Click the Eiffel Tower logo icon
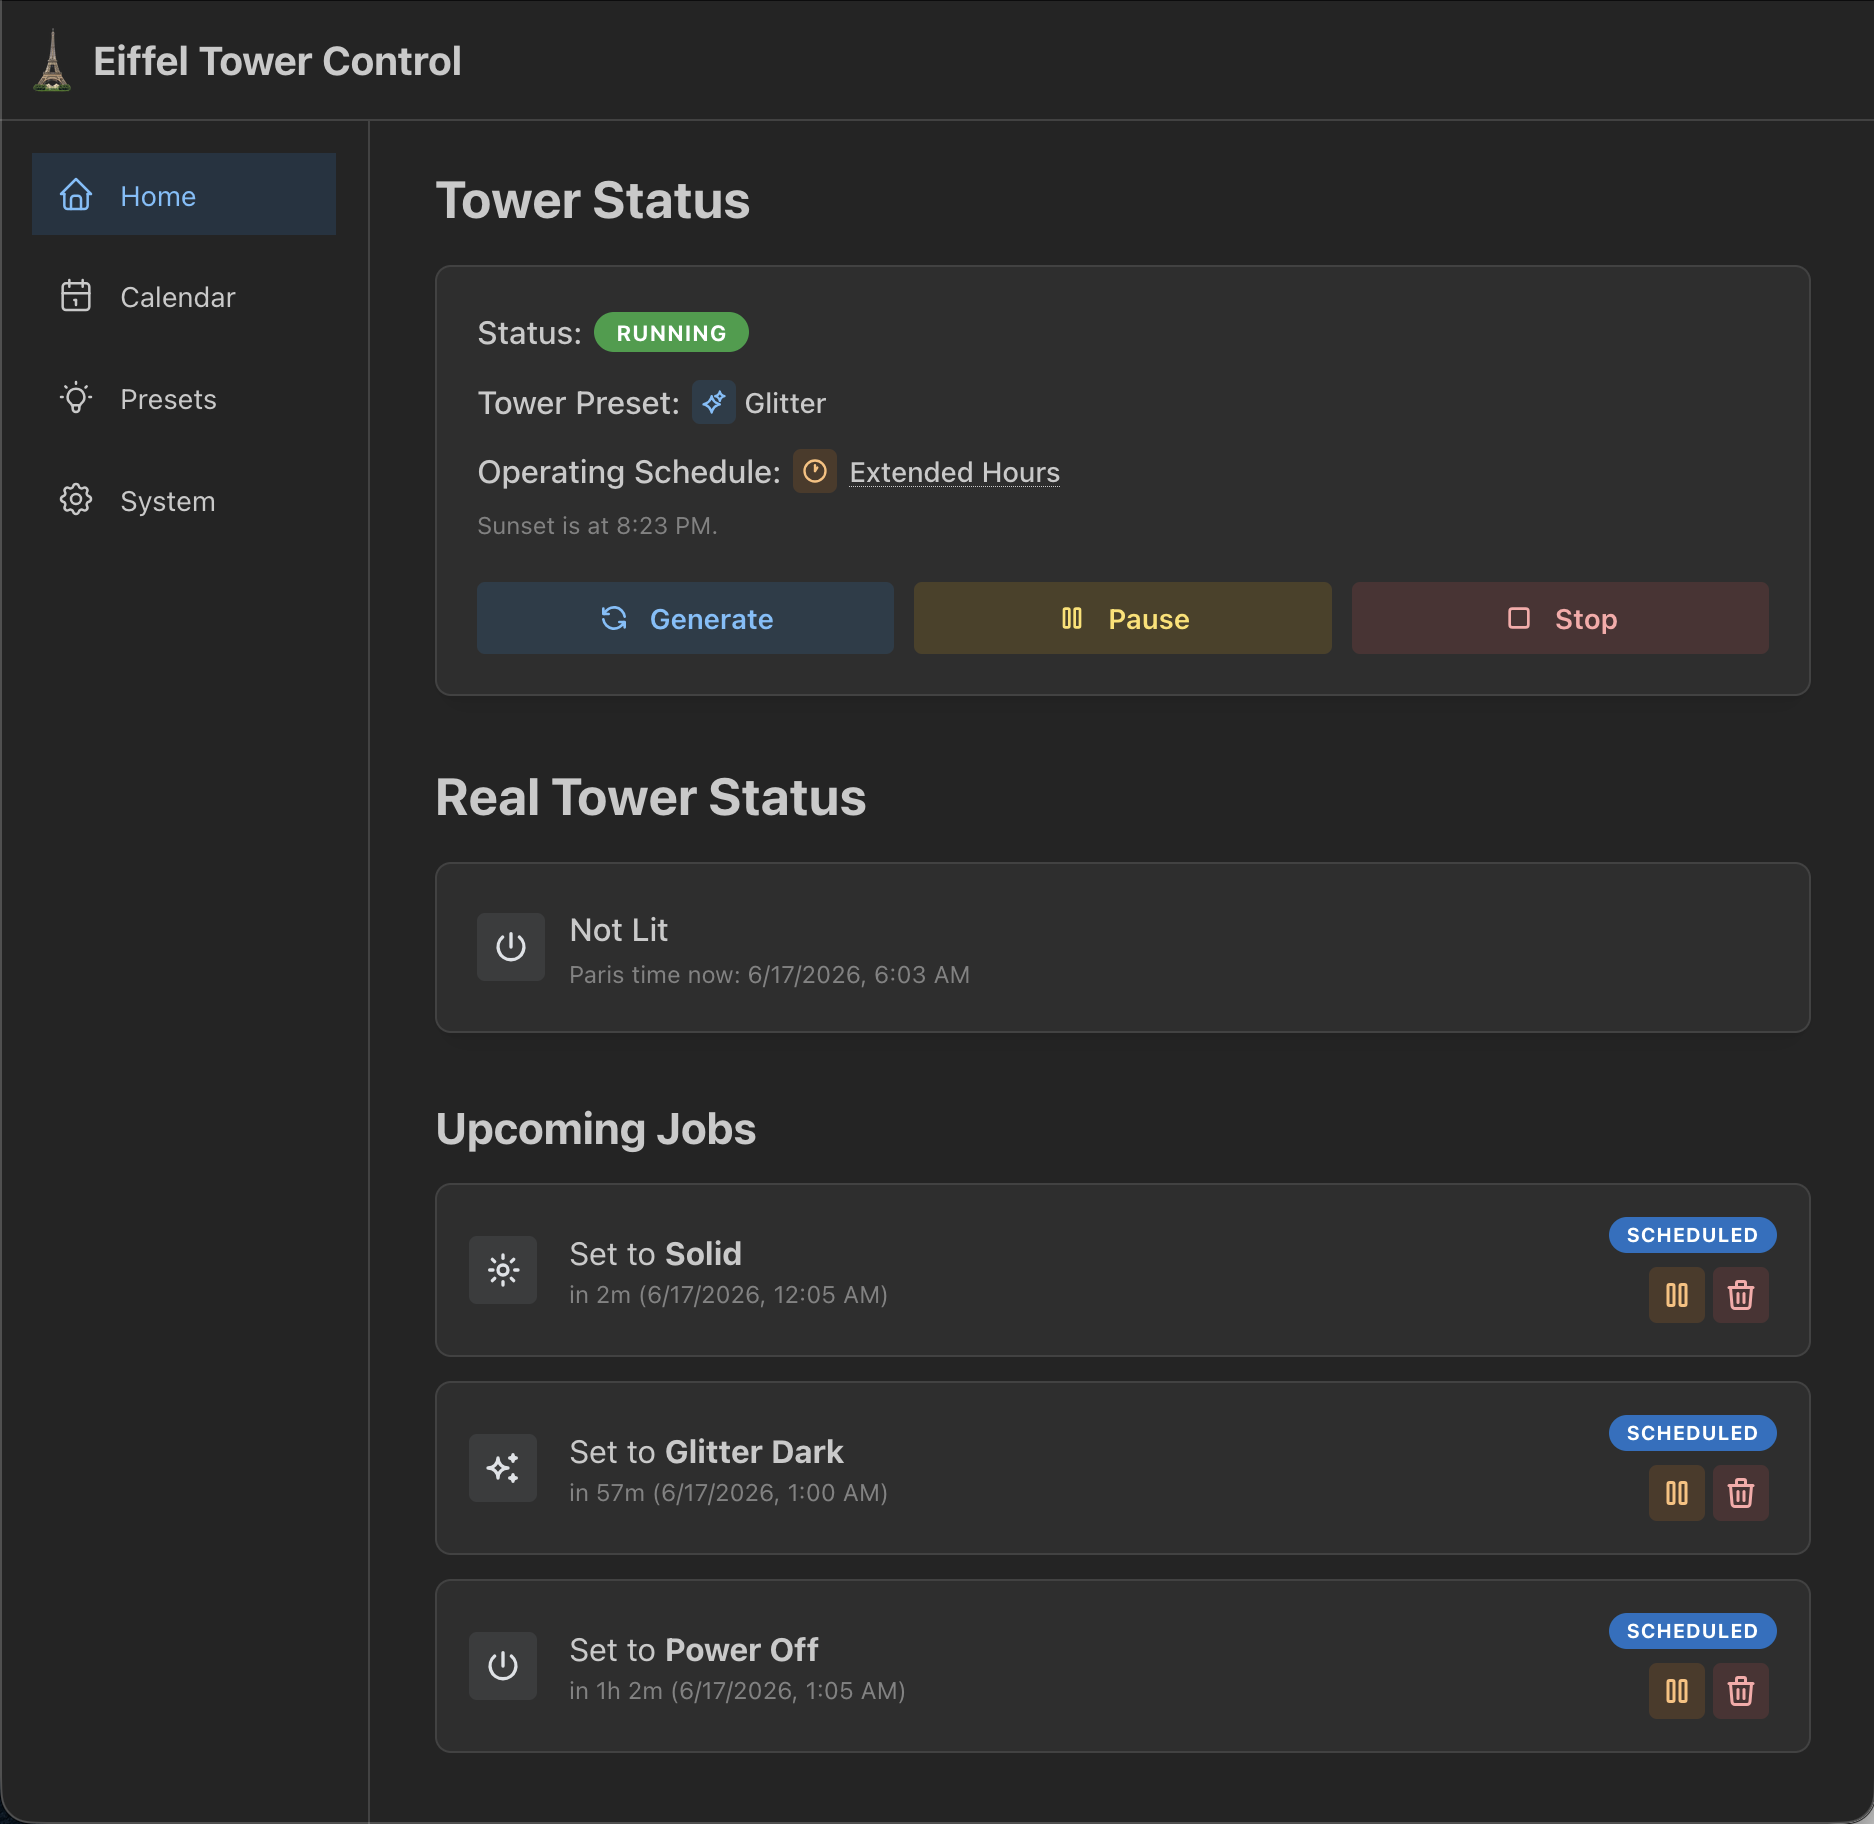This screenshot has height=1824, width=1874. pos(52,61)
